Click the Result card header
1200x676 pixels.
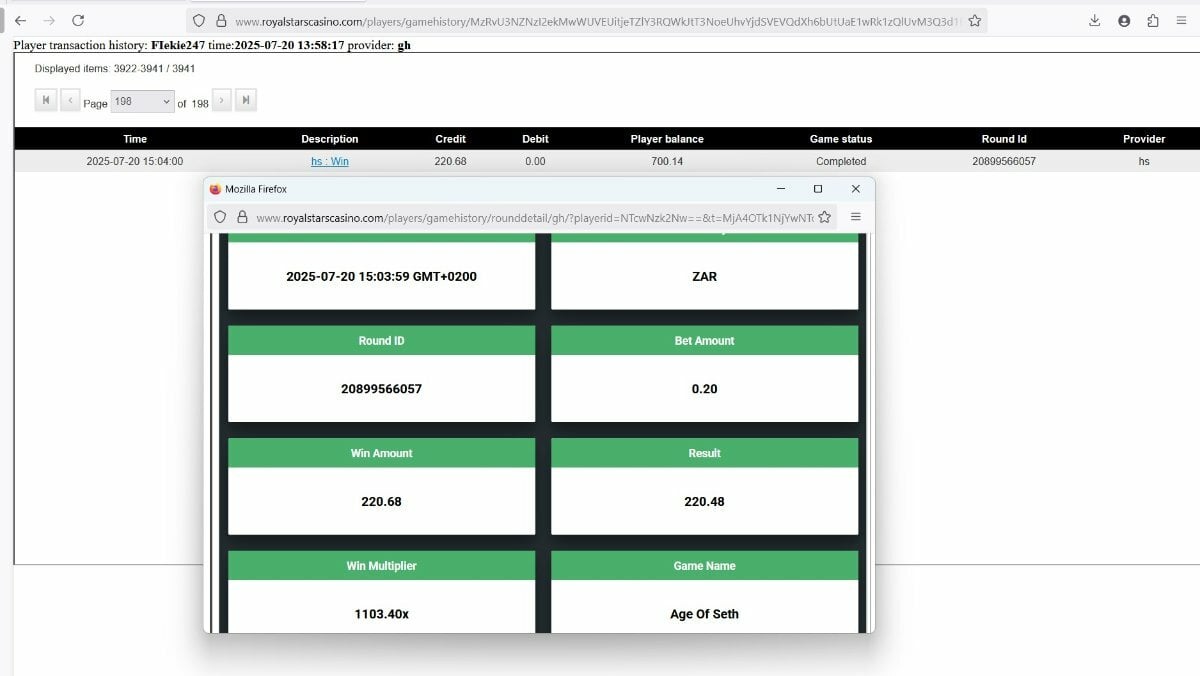point(705,453)
